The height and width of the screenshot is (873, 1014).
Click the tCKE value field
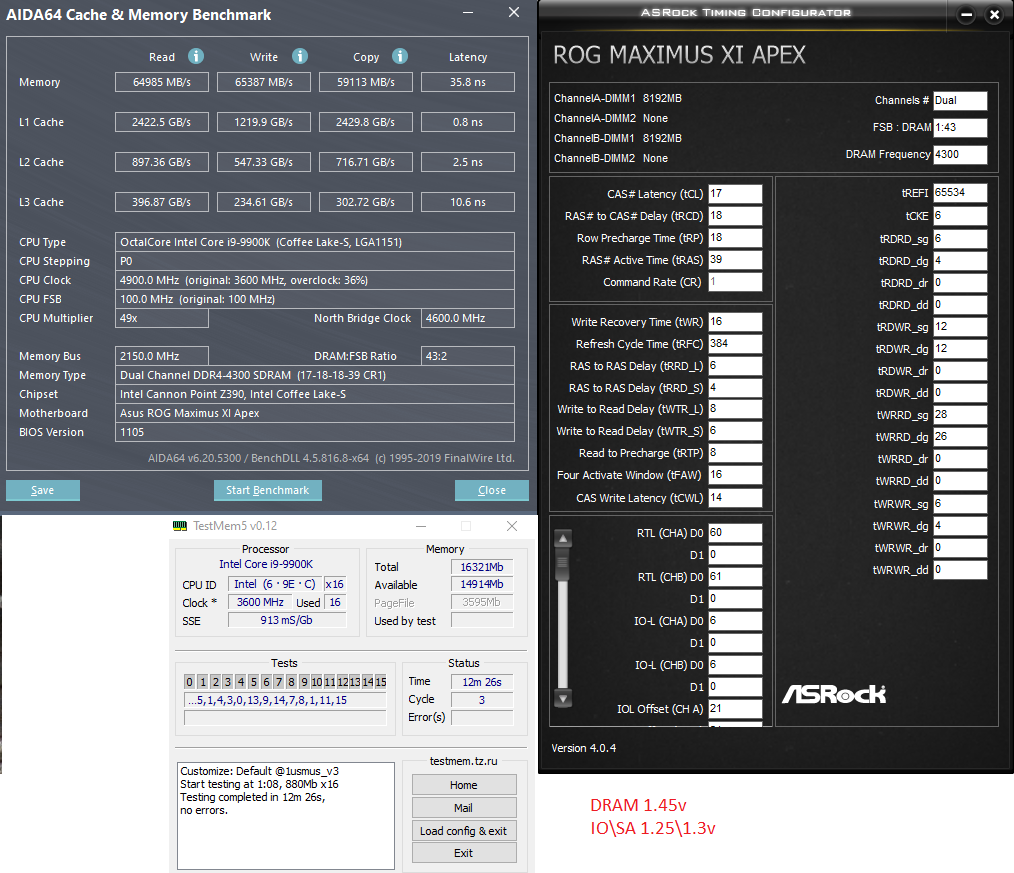(960, 216)
